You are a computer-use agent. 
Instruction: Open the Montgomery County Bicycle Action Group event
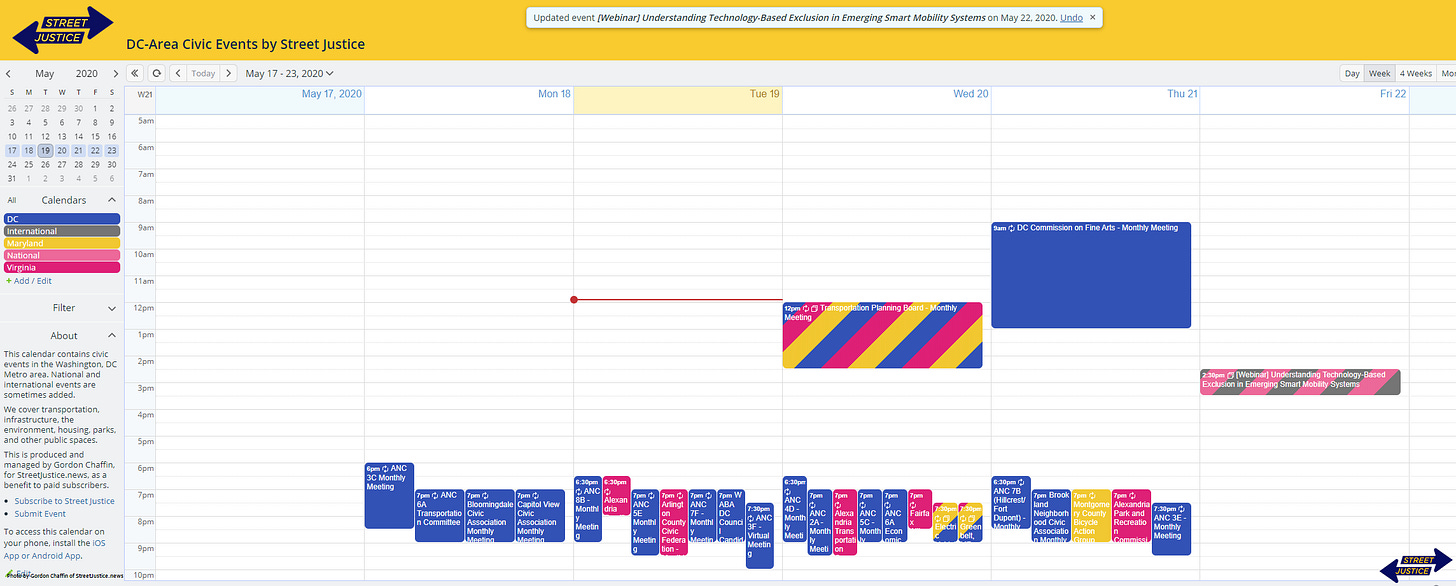click(x=1091, y=516)
